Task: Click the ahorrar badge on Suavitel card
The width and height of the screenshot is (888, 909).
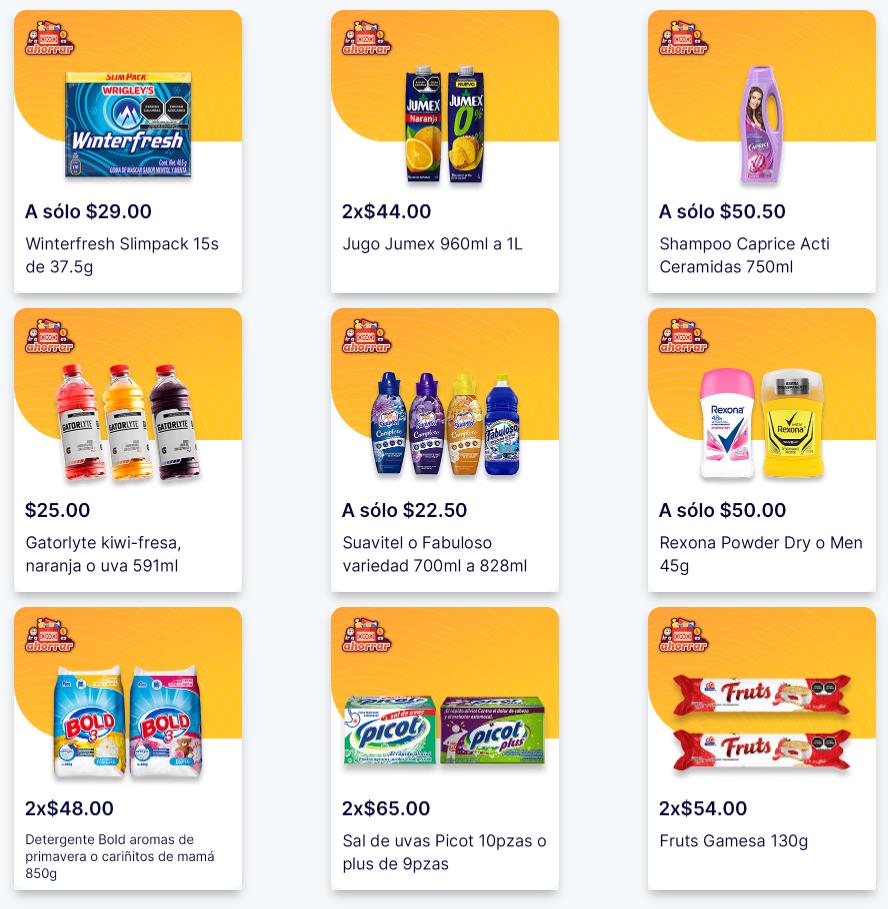Action: pos(366,336)
